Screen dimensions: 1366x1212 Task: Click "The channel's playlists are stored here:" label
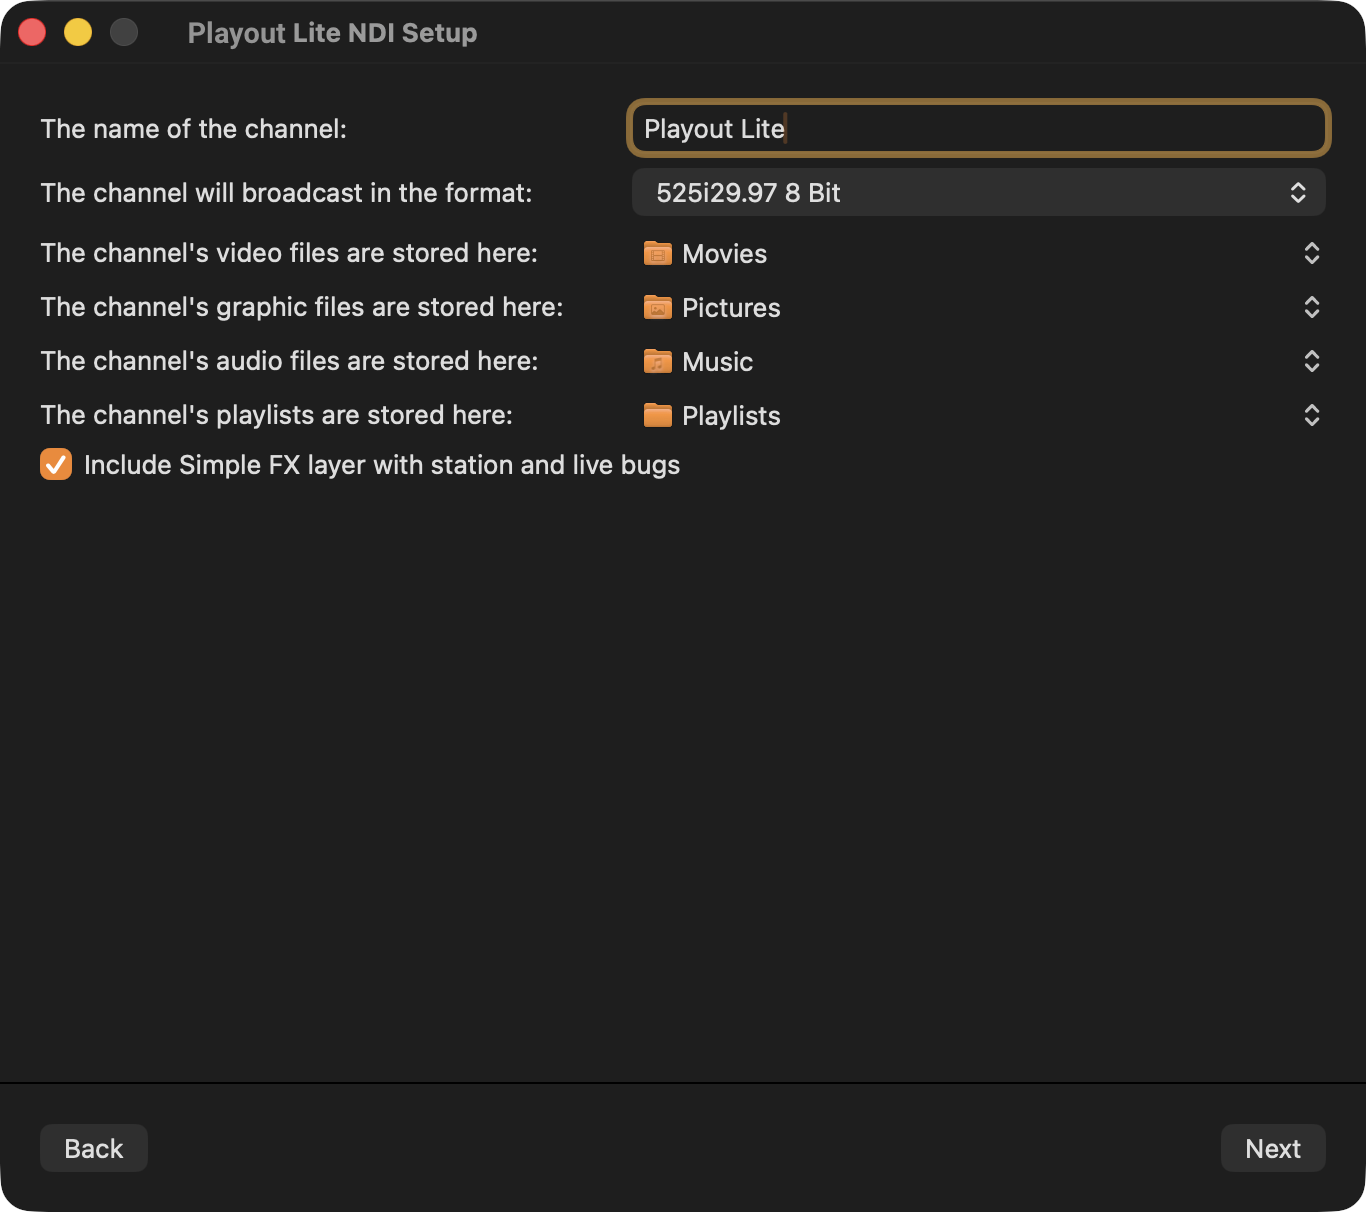277,415
